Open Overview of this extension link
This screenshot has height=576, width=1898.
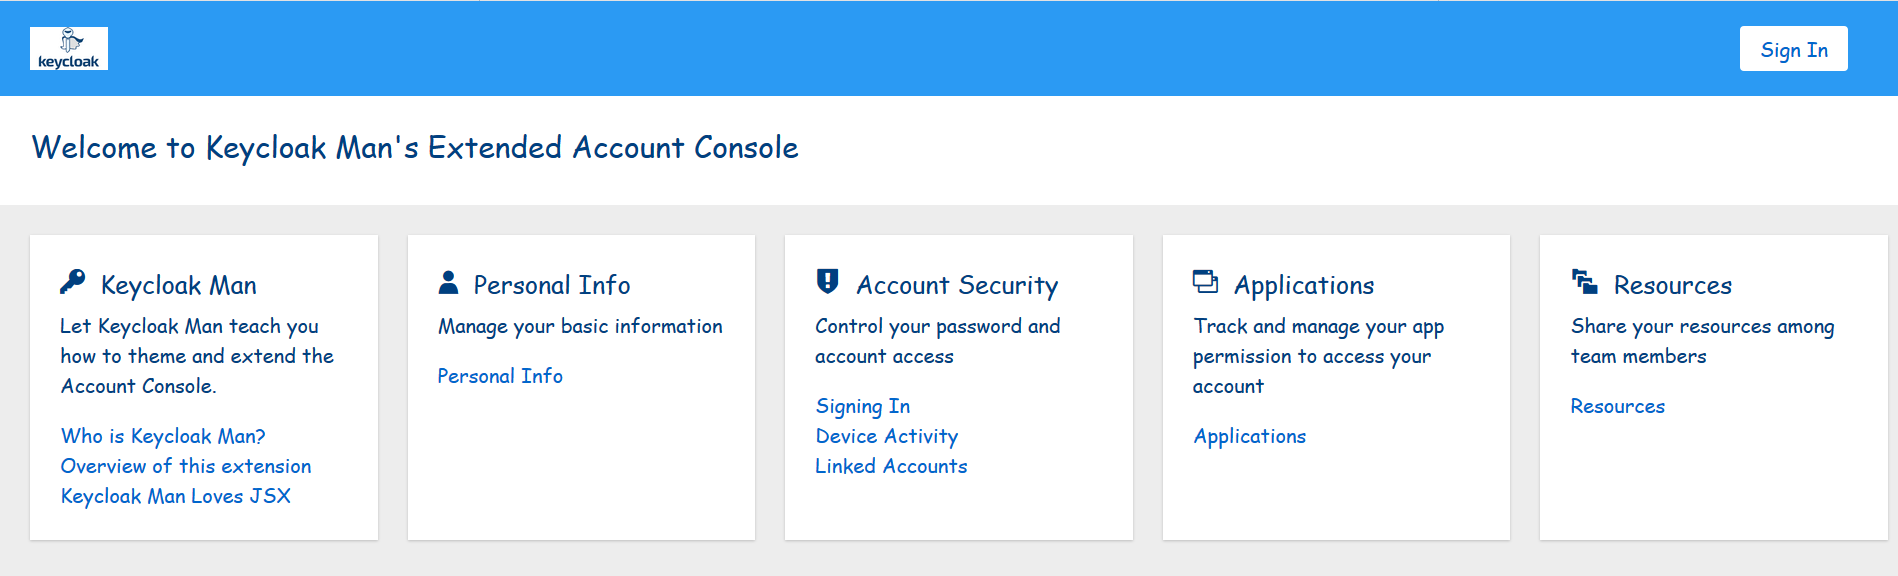click(186, 466)
